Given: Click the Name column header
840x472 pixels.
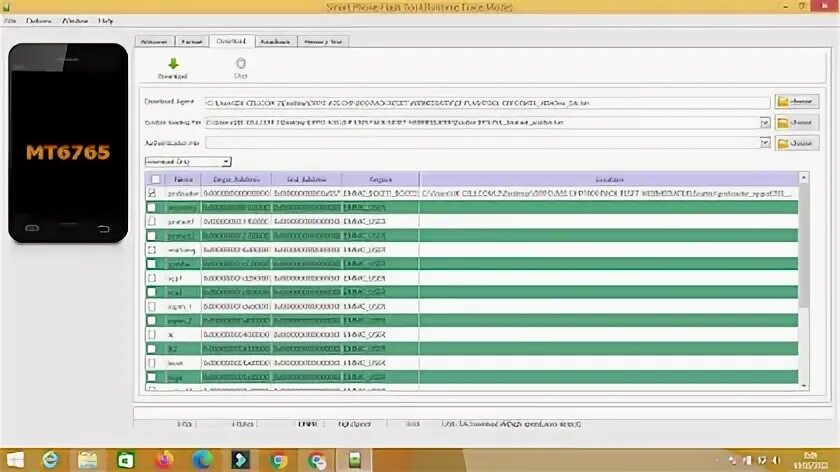Looking at the screenshot, I should pos(183,179).
